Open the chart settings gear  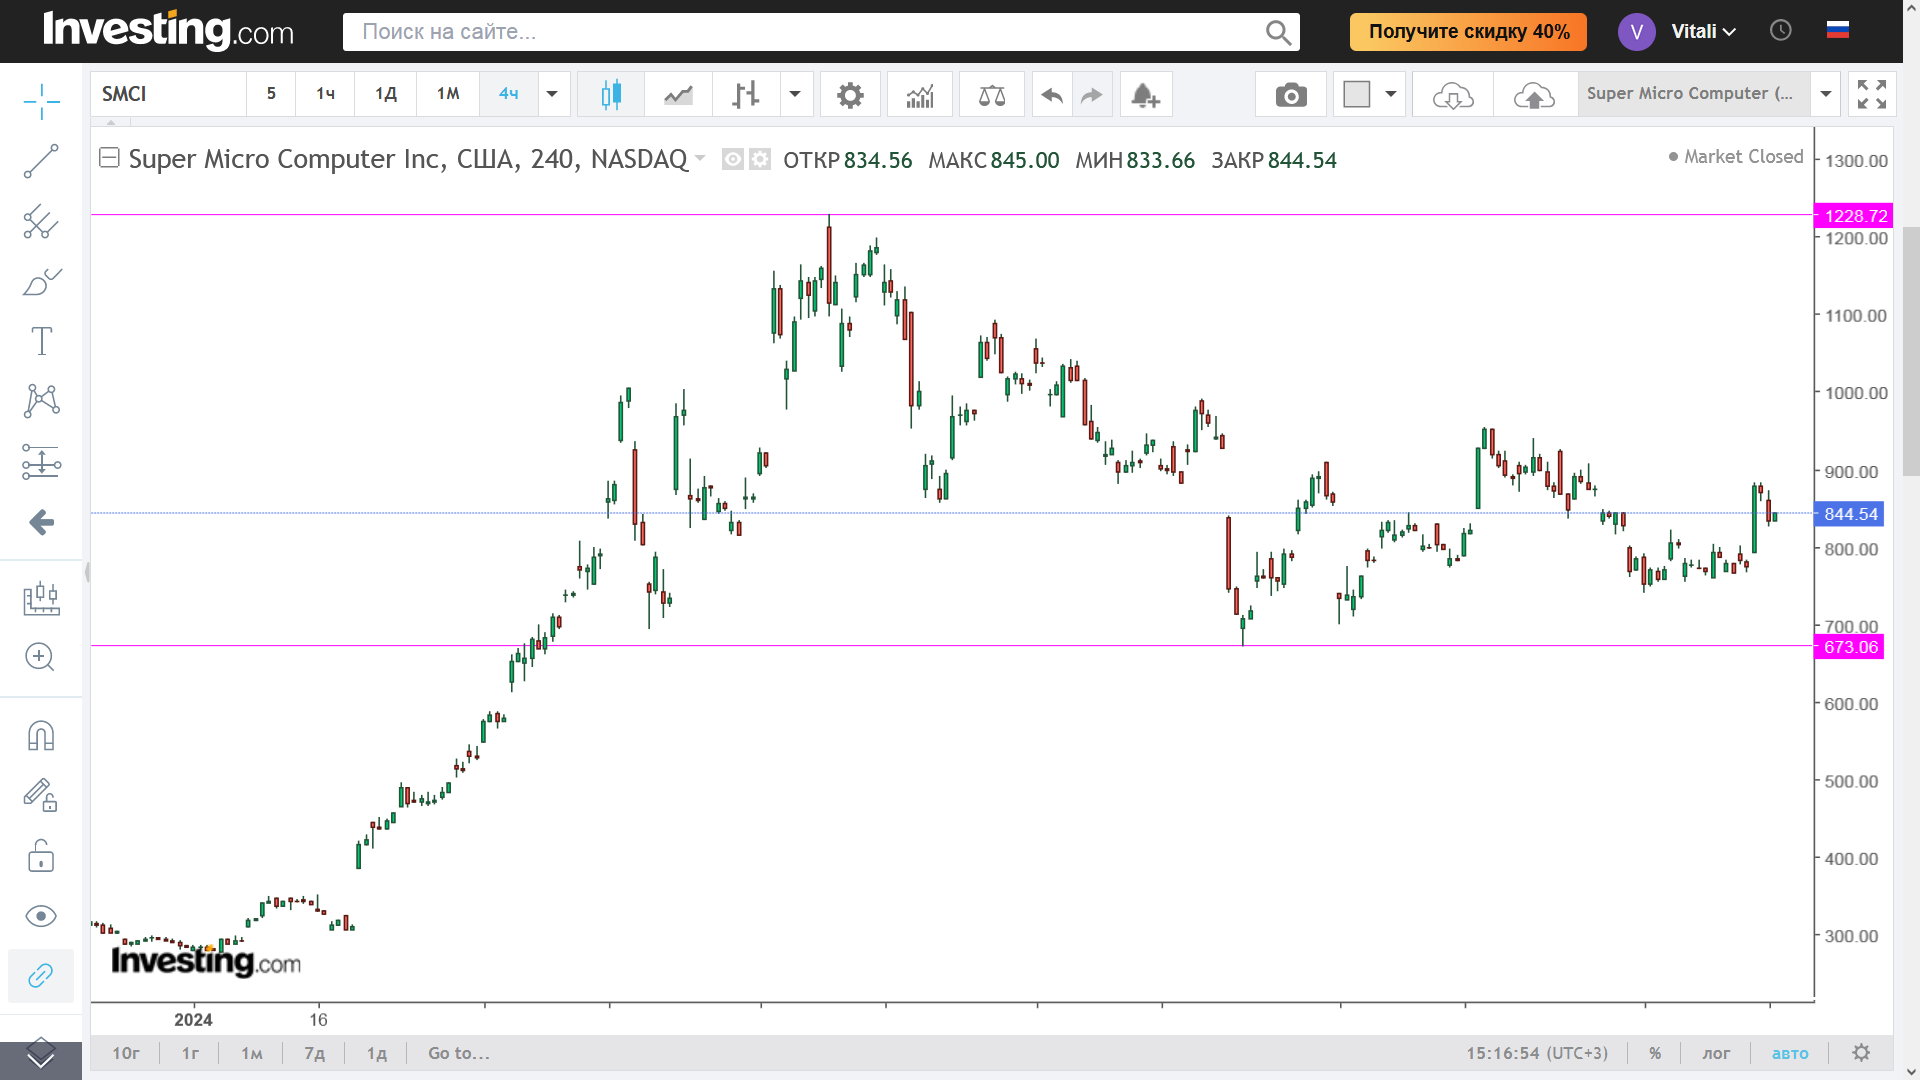[849, 95]
